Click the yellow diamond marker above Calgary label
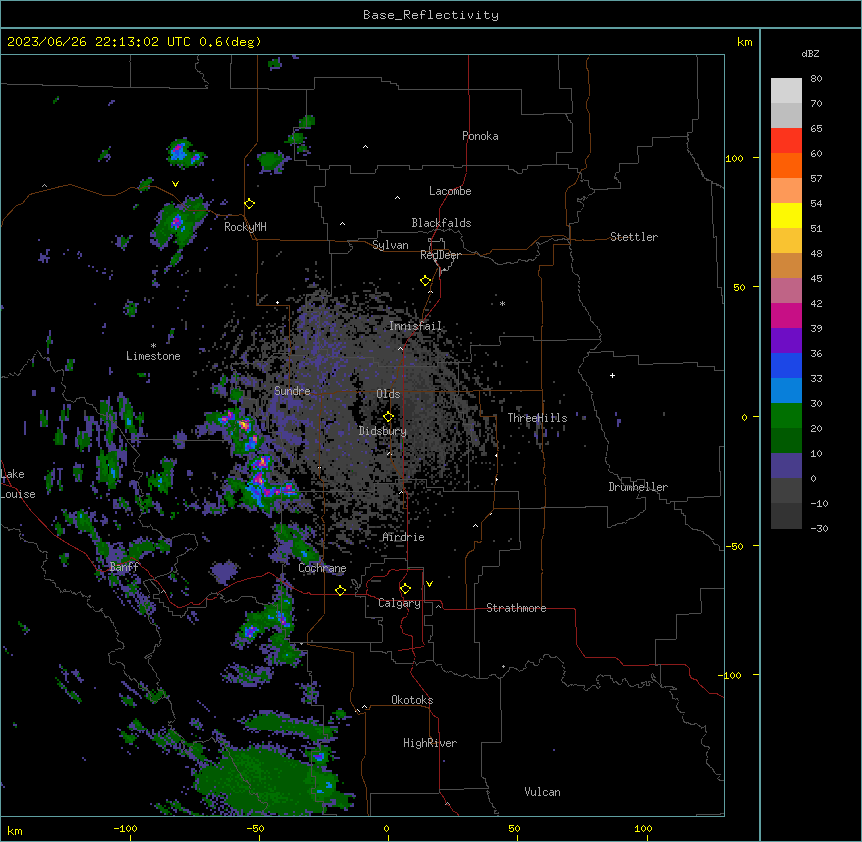This screenshot has width=862, height=842. tap(405, 589)
